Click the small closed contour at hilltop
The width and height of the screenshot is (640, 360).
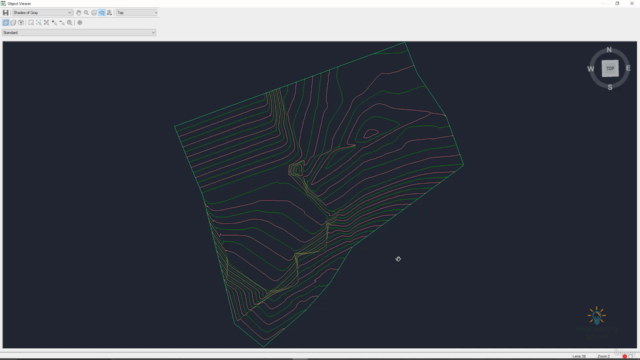371,133
